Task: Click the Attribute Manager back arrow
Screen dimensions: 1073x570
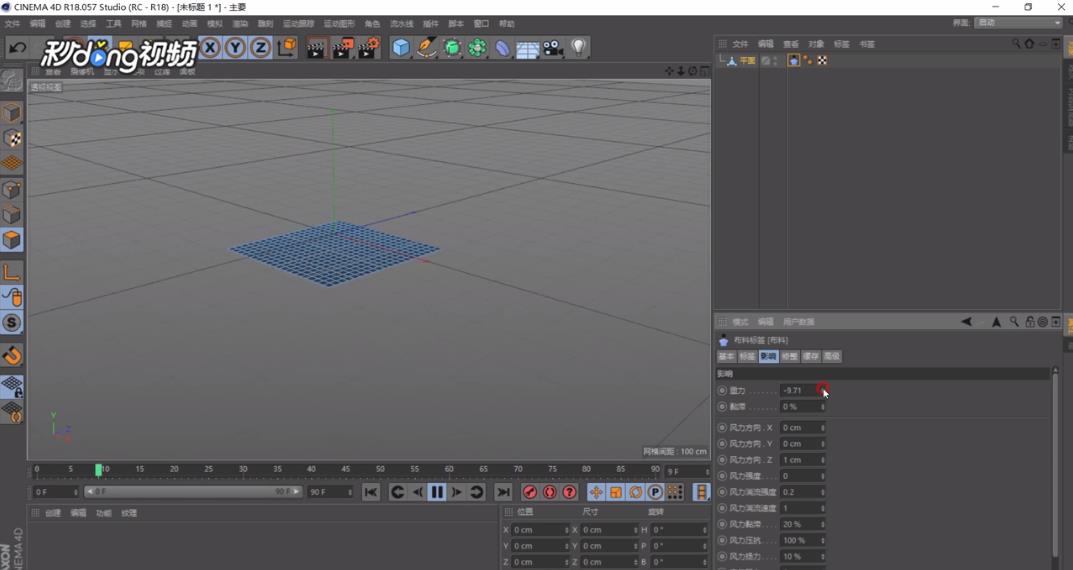Action: point(966,322)
